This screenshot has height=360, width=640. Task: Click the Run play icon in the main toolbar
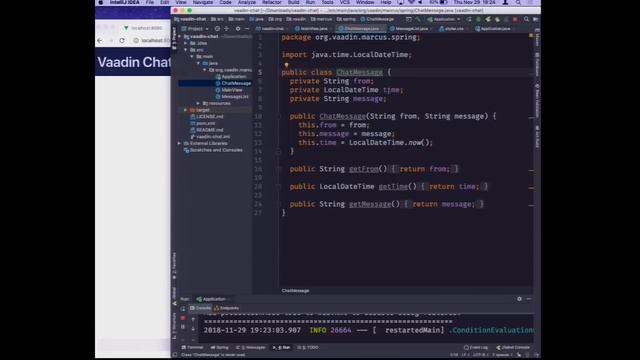[x=469, y=19]
